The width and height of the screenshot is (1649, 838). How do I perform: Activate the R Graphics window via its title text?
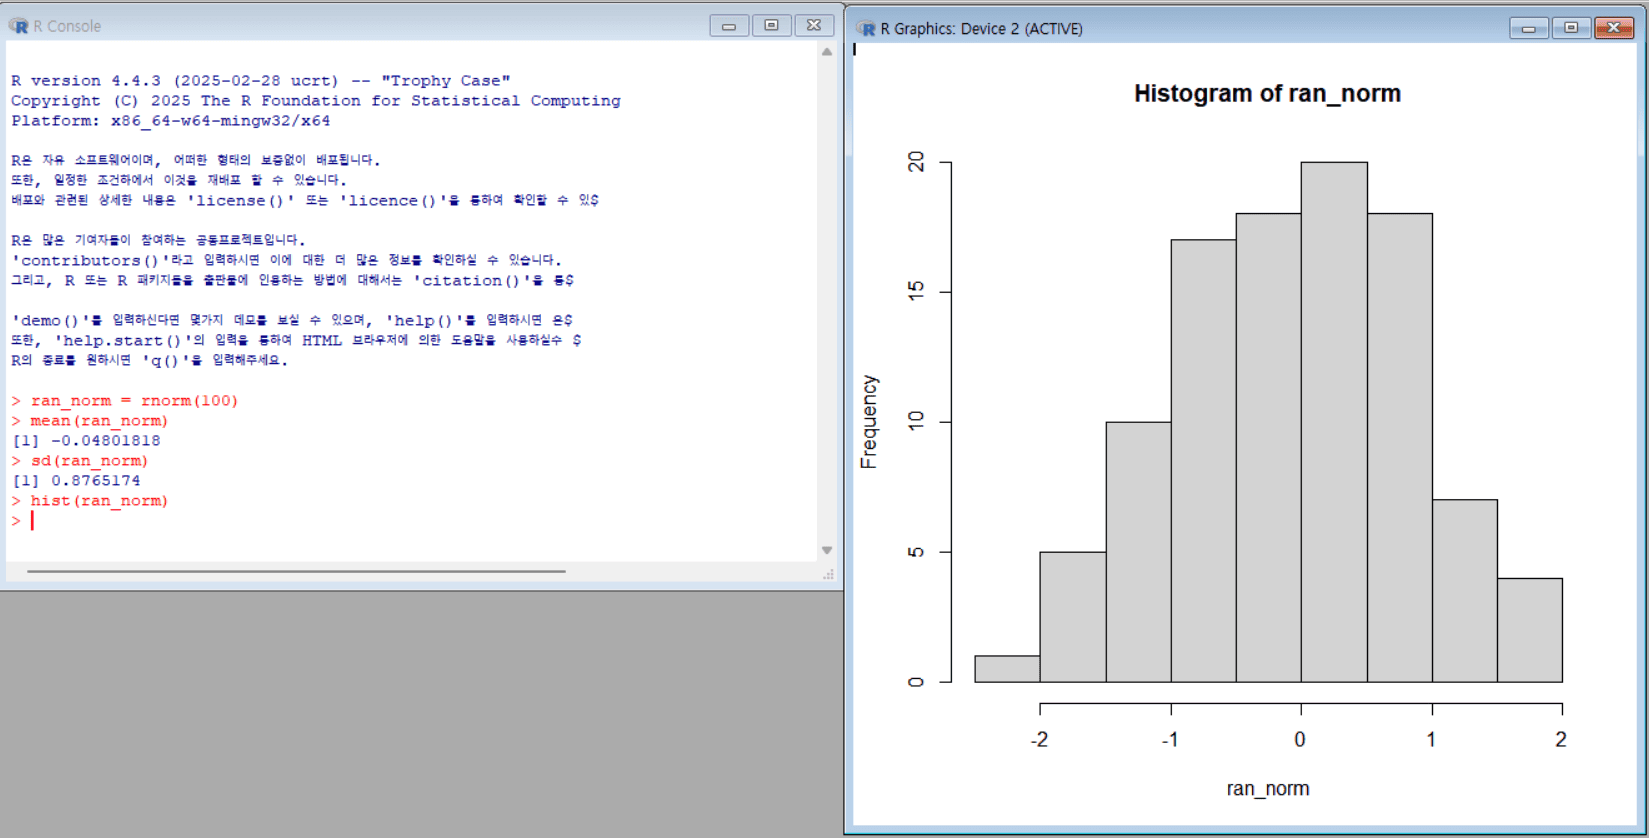[981, 29]
